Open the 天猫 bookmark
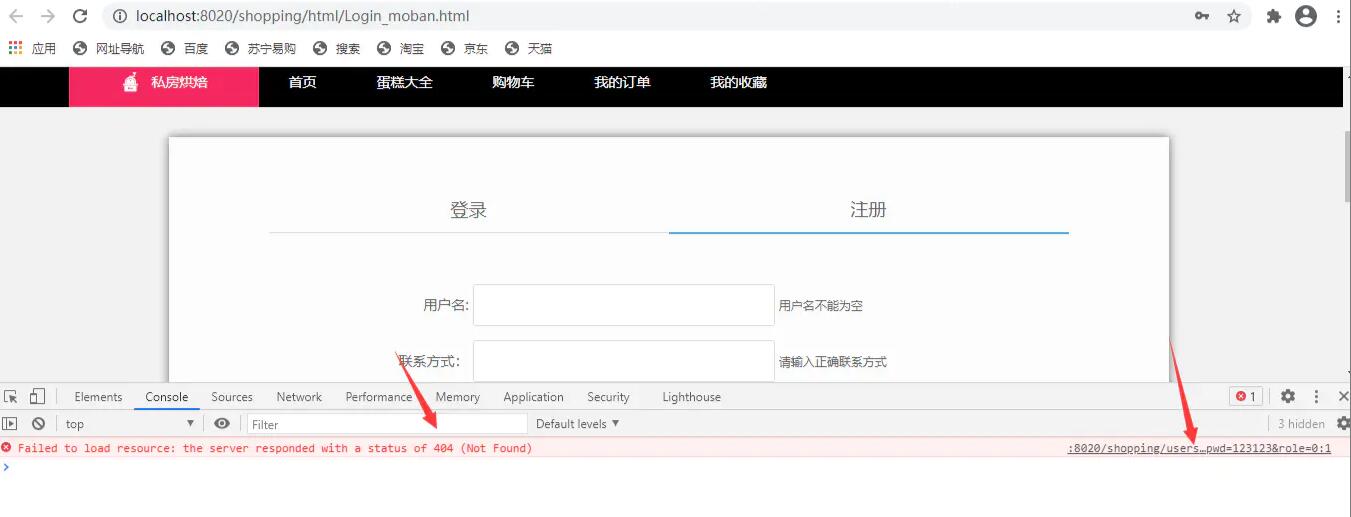 (x=529, y=48)
